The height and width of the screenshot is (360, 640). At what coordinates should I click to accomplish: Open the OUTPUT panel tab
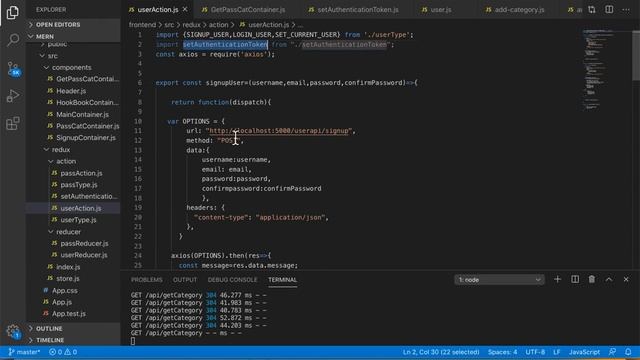click(185, 280)
